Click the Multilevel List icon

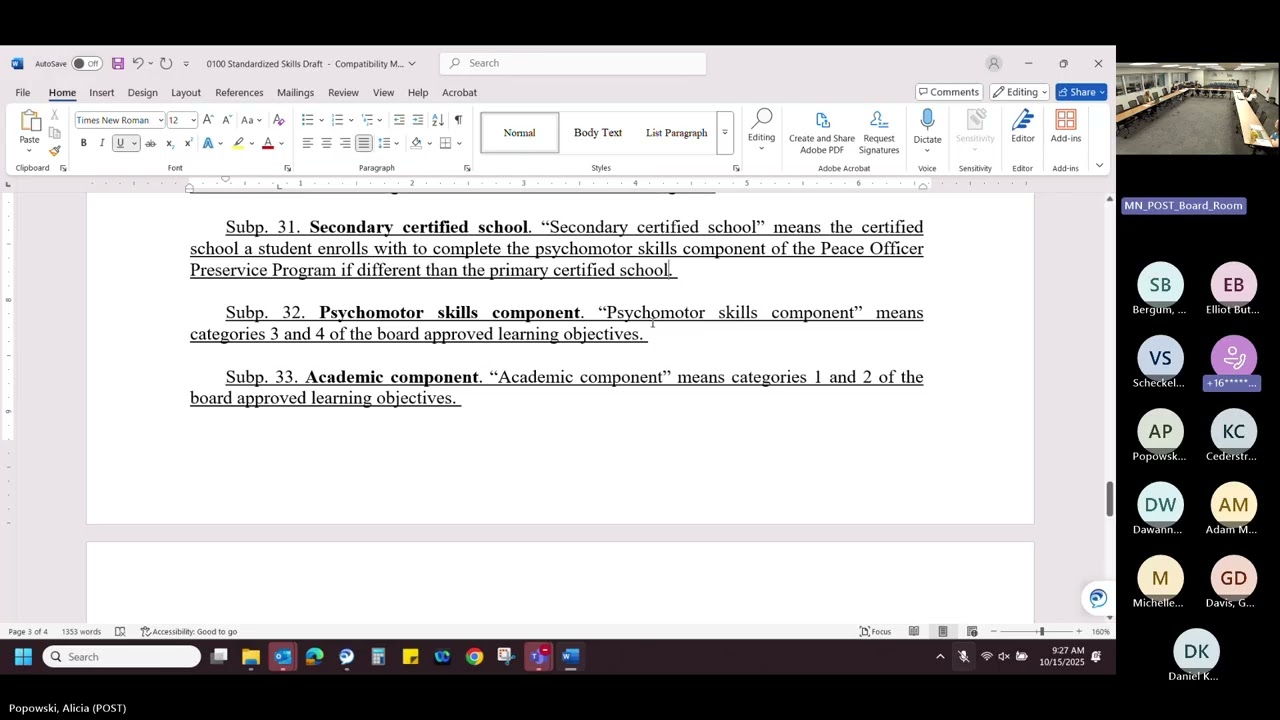pos(367,120)
